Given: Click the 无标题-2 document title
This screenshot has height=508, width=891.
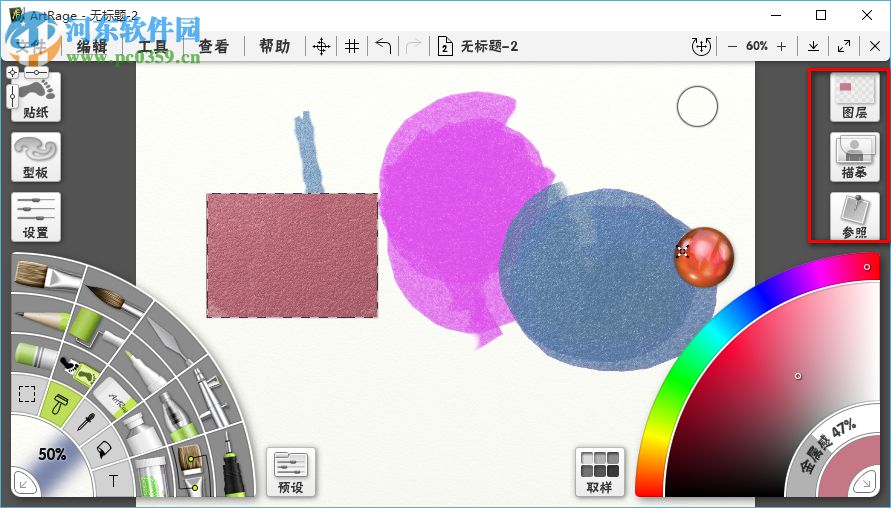Looking at the screenshot, I should coord(489,46).
